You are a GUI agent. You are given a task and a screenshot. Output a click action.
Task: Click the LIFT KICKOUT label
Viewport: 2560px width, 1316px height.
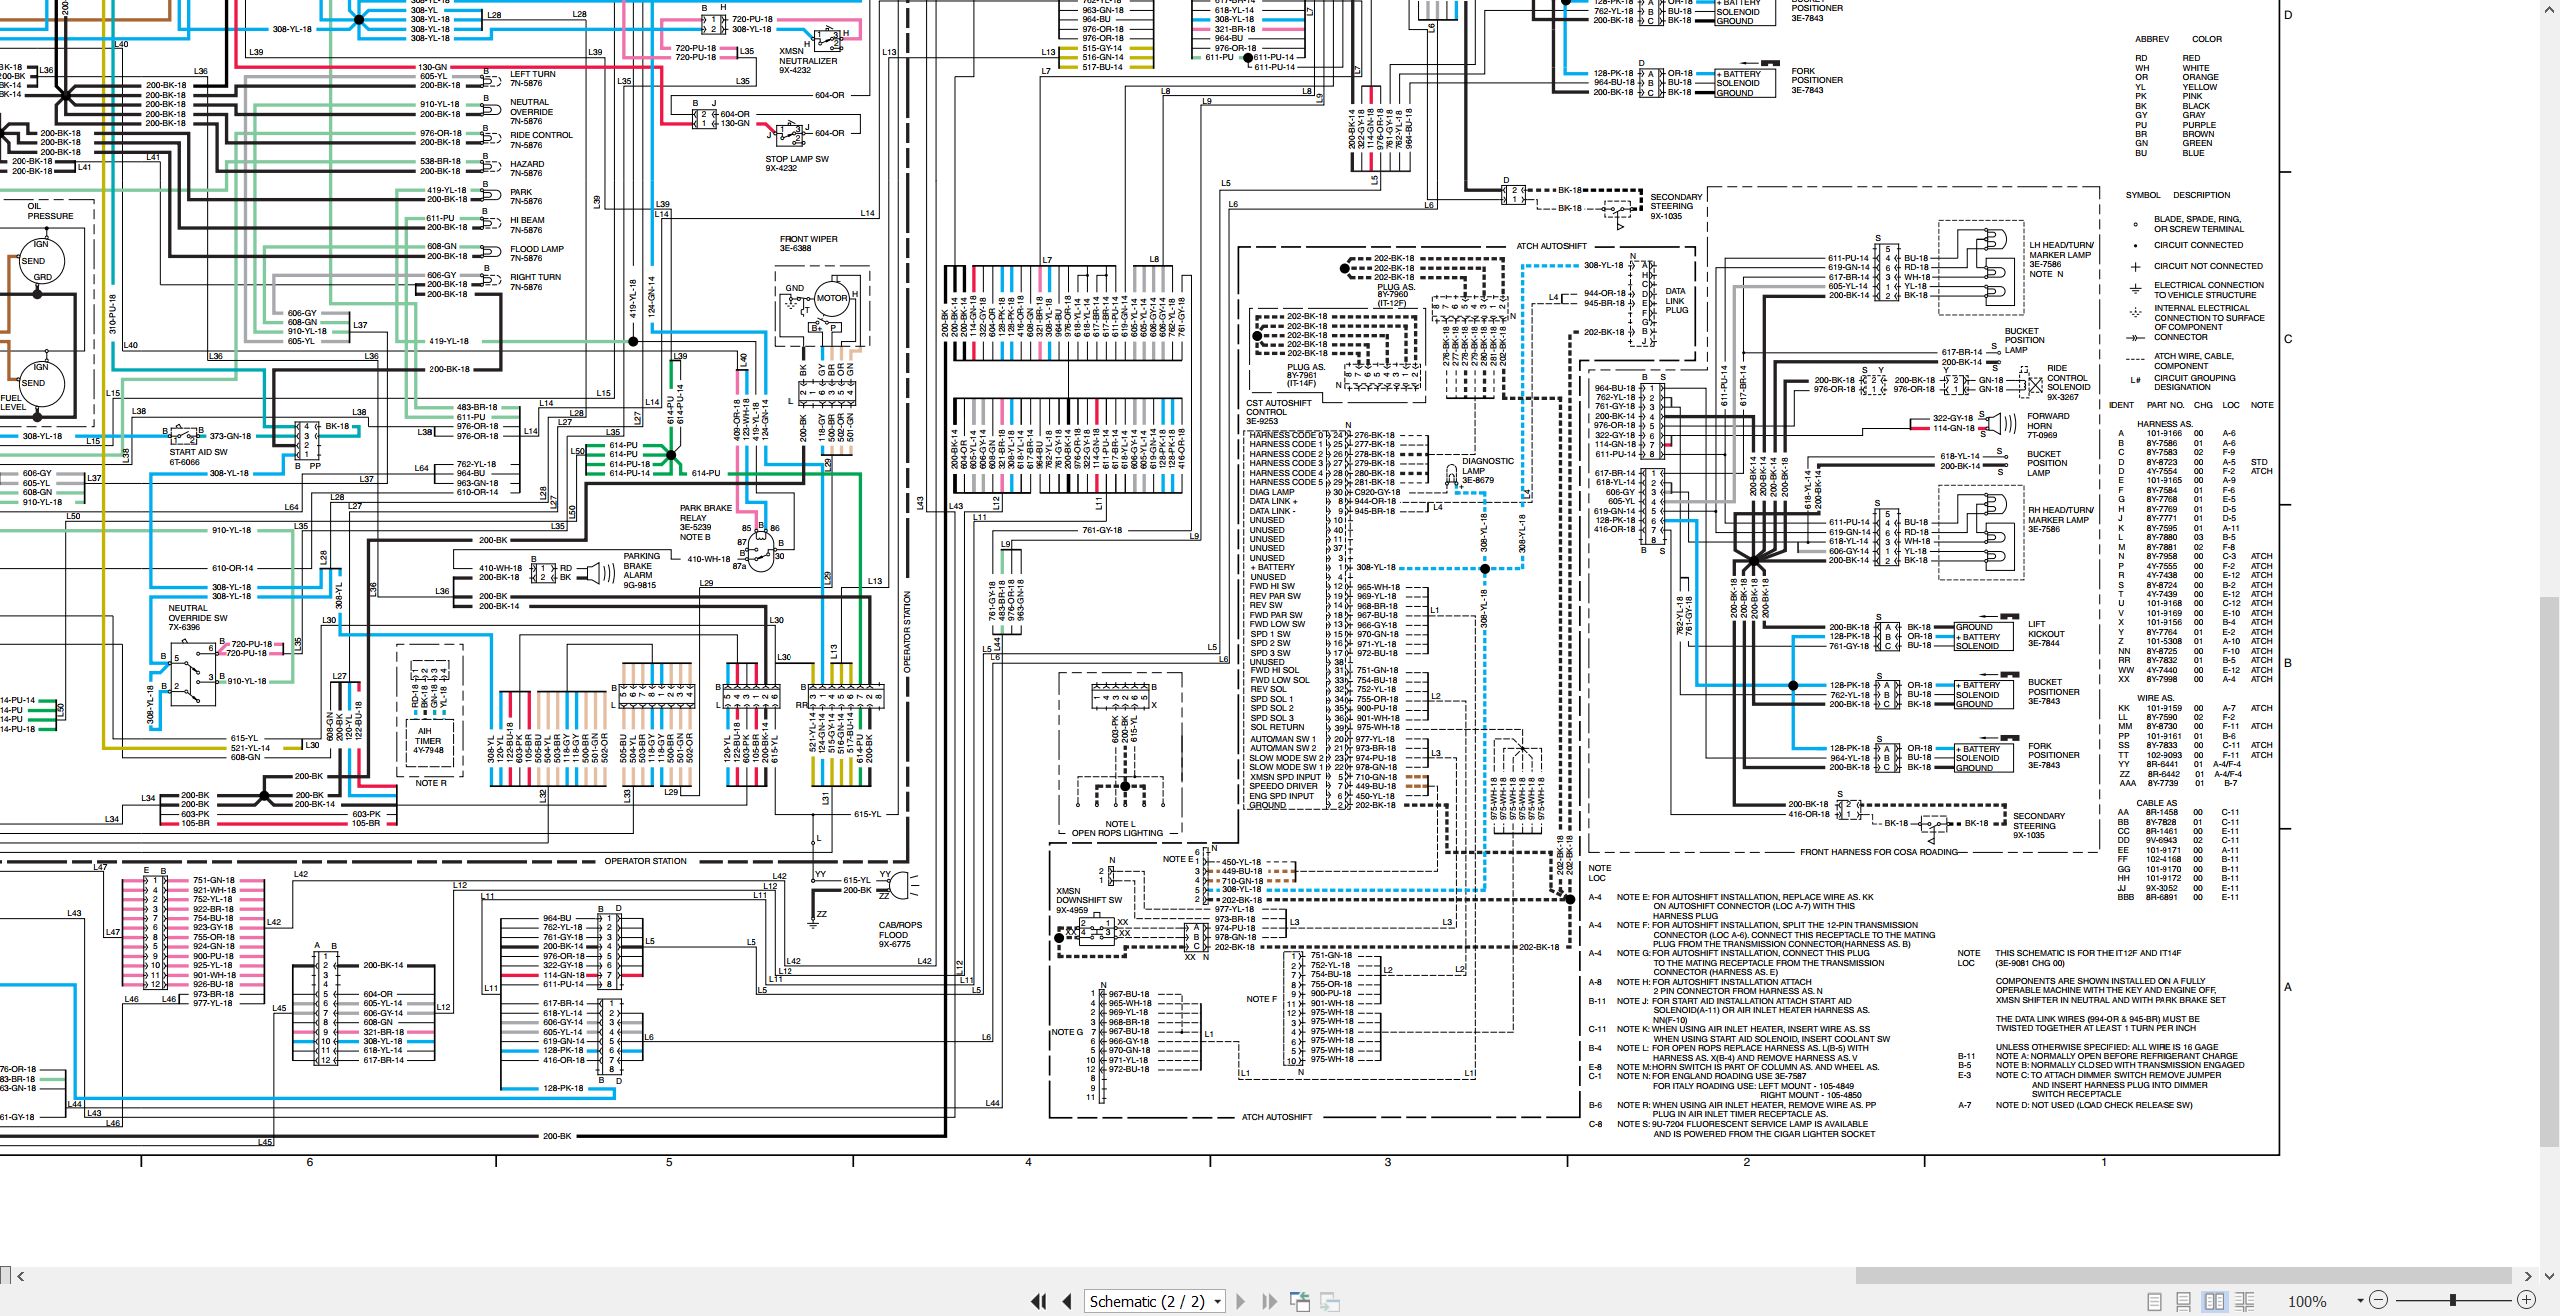pyautogui.click(x=2045, y=629)
